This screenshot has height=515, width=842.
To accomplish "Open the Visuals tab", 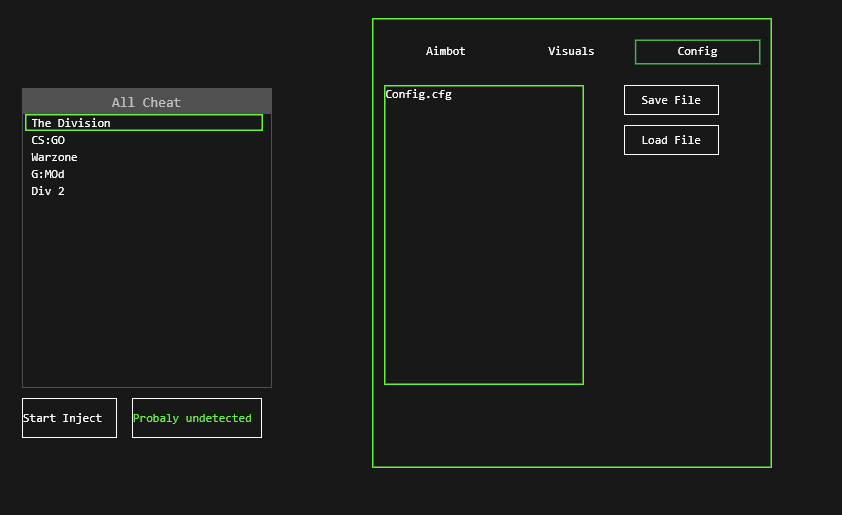I will (x=571, y=51).
